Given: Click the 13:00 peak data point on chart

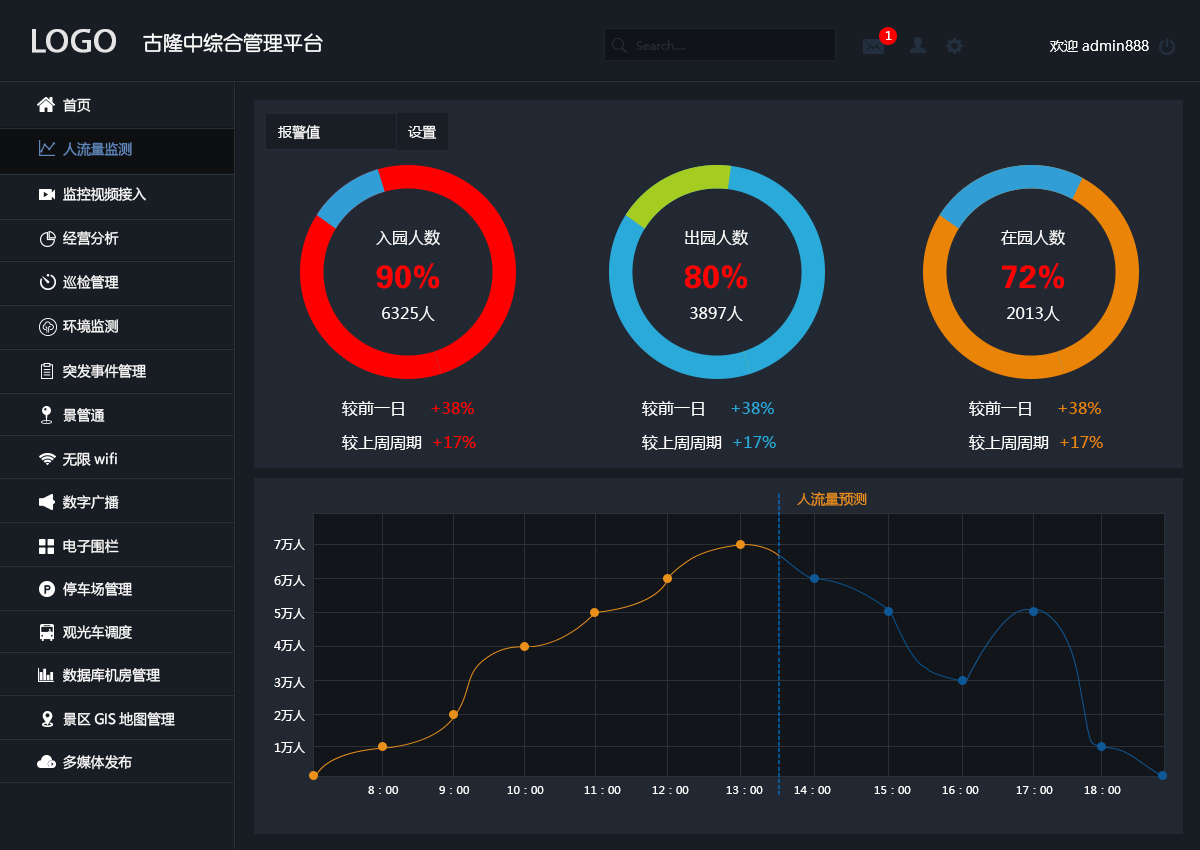Looking at the screenshot, I should [740, 545].
